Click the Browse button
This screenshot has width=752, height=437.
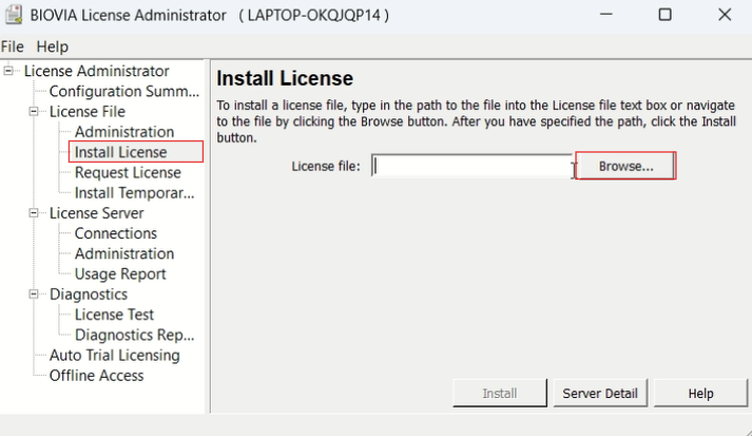tap(626, 166)
